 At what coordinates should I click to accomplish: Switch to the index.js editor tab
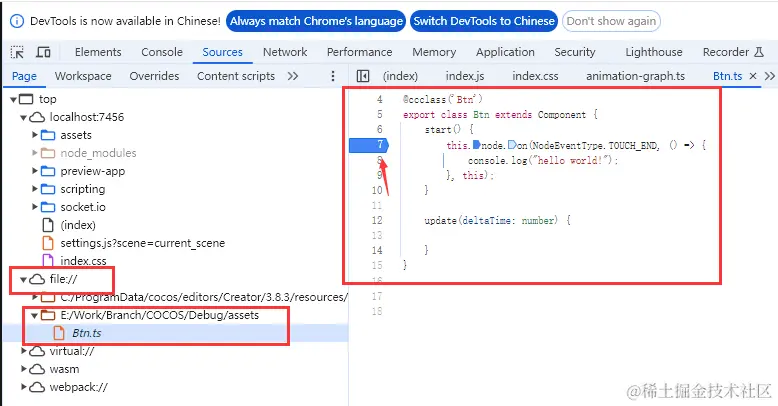coord(465,76)
